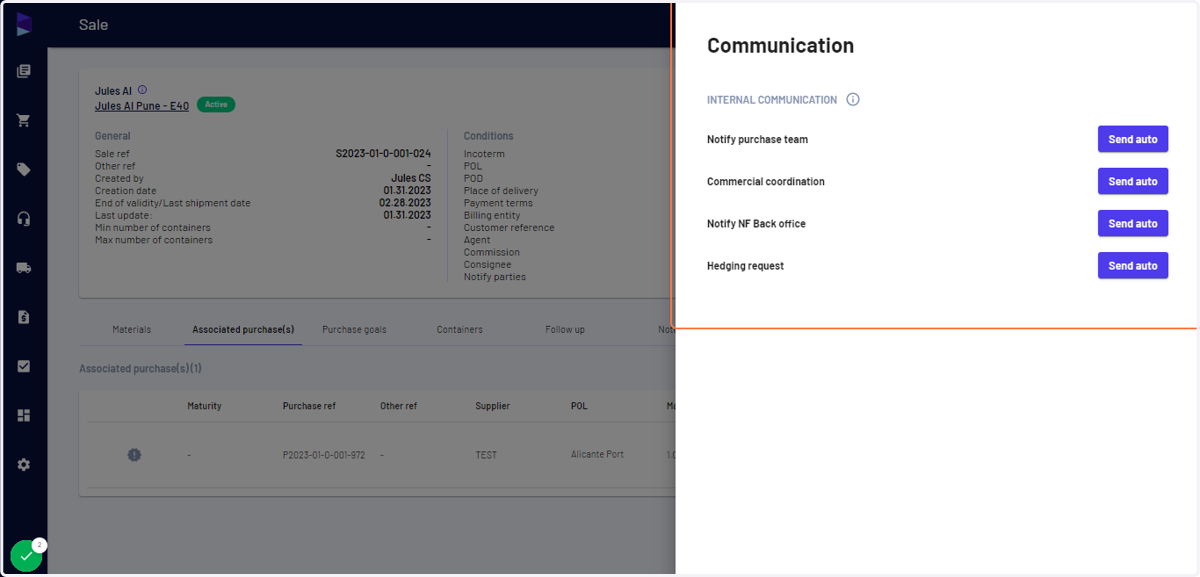Click the Incoterm condition label
This screenshot has height=577, width=1200.
pyautogui.click(x=484, y=154)
